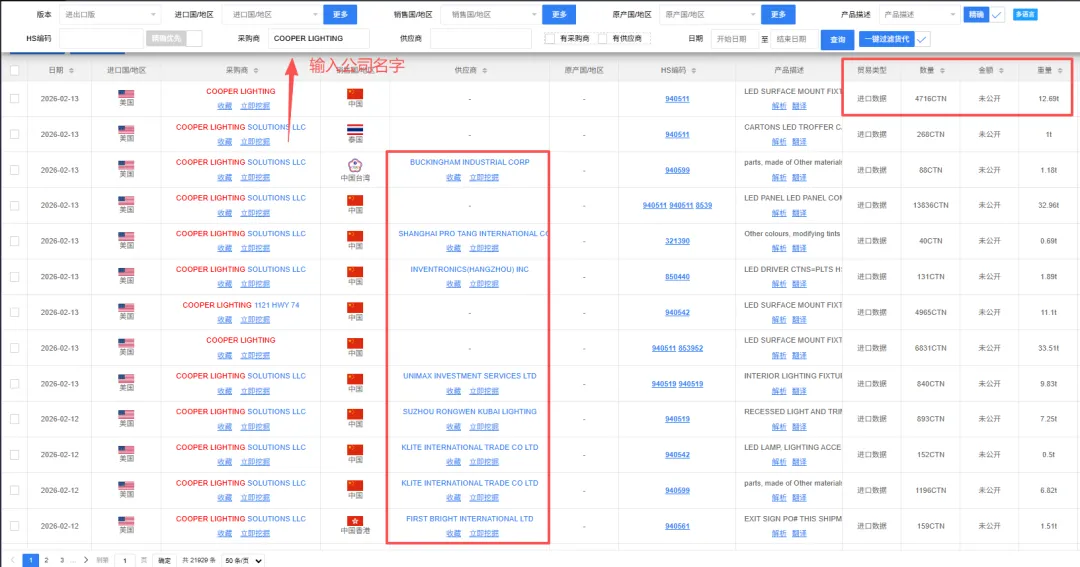Sort by HS编码 using its header sort icon

pos(694,70)
